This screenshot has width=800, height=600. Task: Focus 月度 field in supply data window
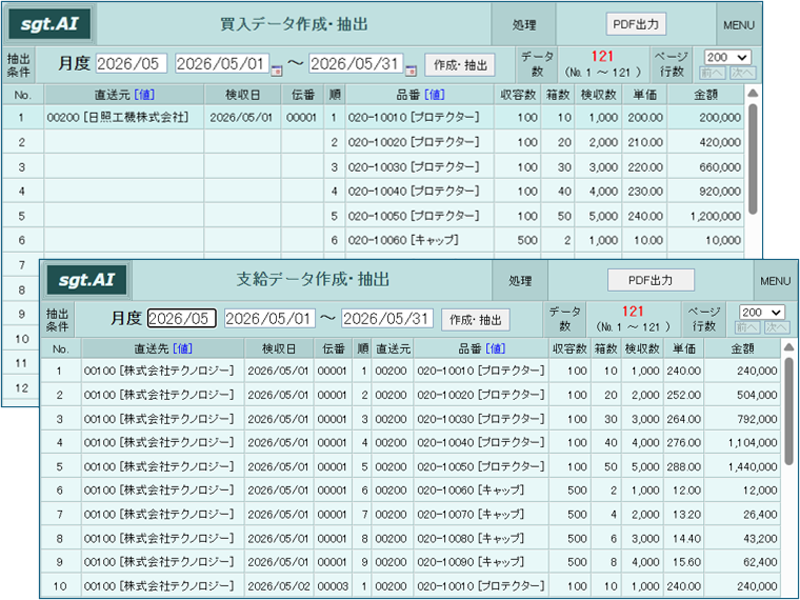pos(182,318)
